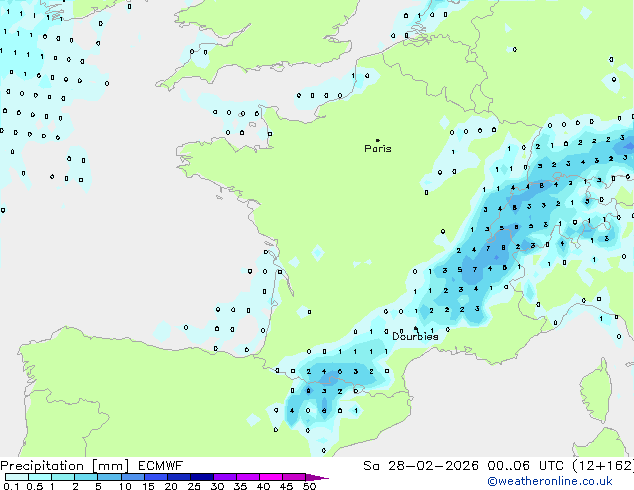Click the arrow tip ending the color scale
The height and width of the screenshot is (490, 634).
317,477
